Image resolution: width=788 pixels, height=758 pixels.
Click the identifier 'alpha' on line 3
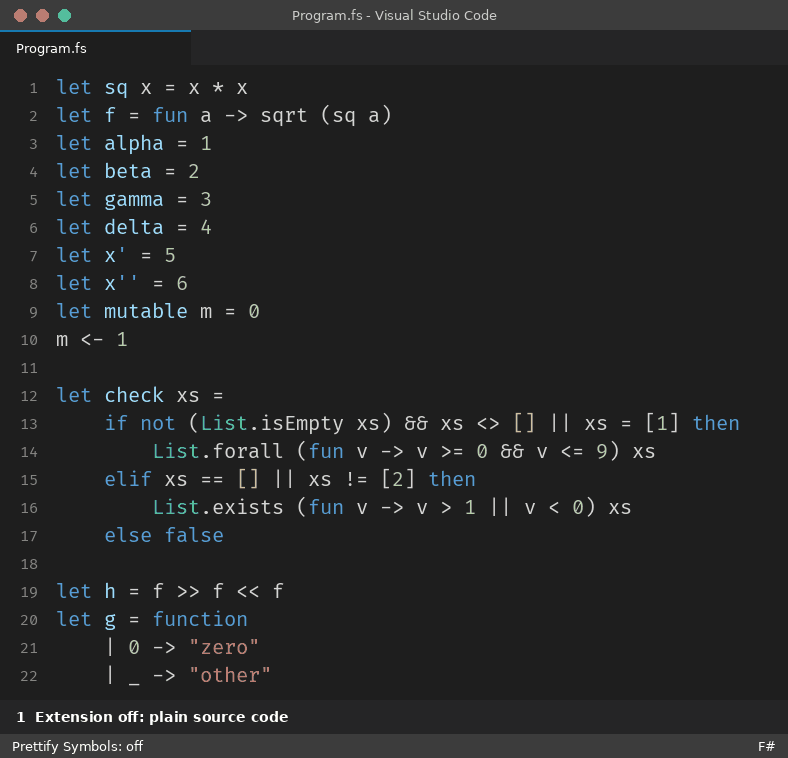[134, 144]
